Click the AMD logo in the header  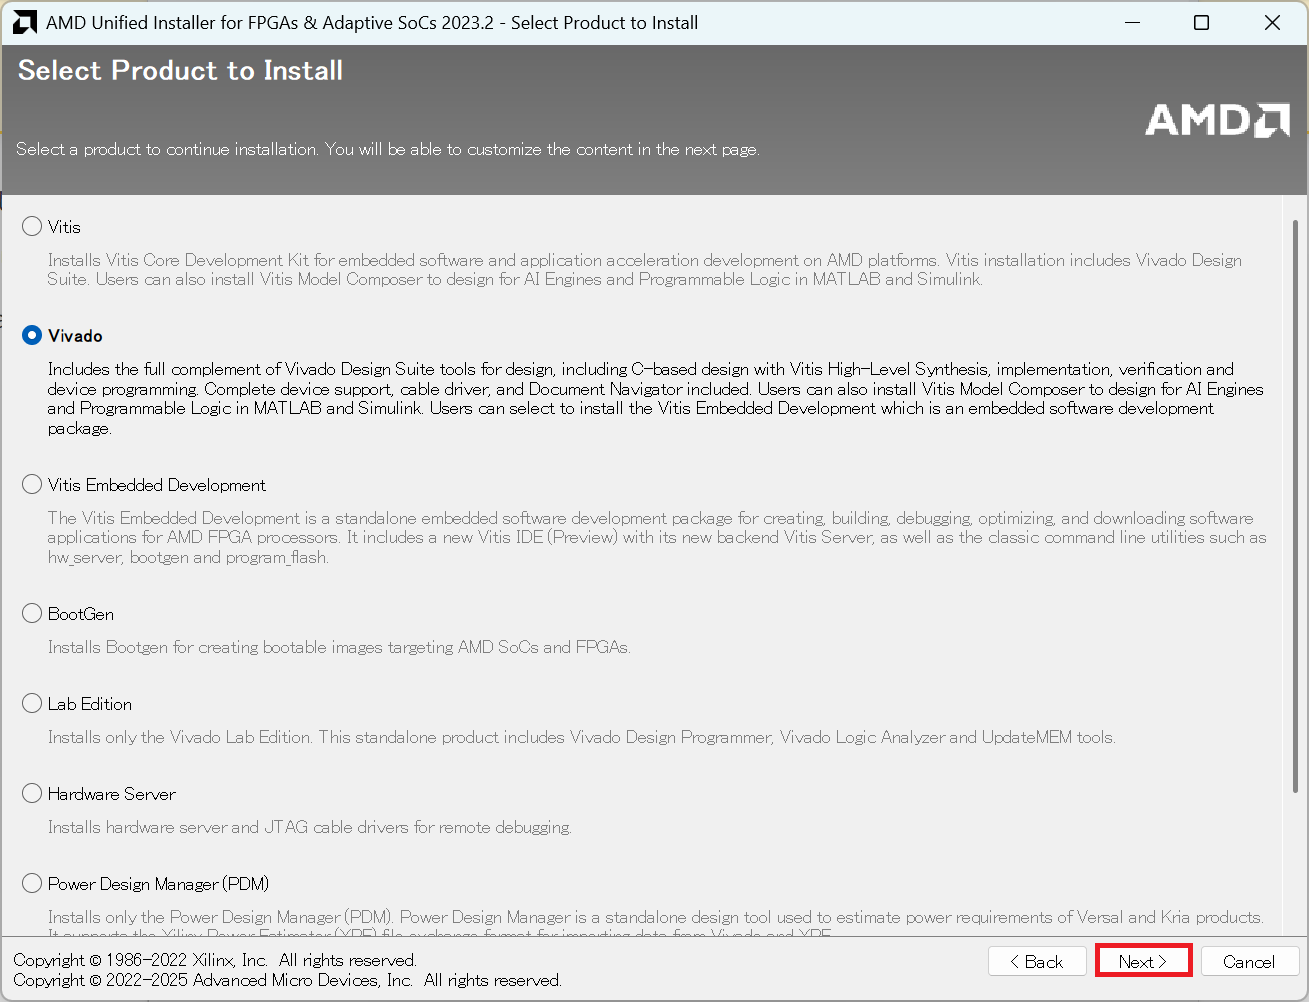[x=1217, y=120]
